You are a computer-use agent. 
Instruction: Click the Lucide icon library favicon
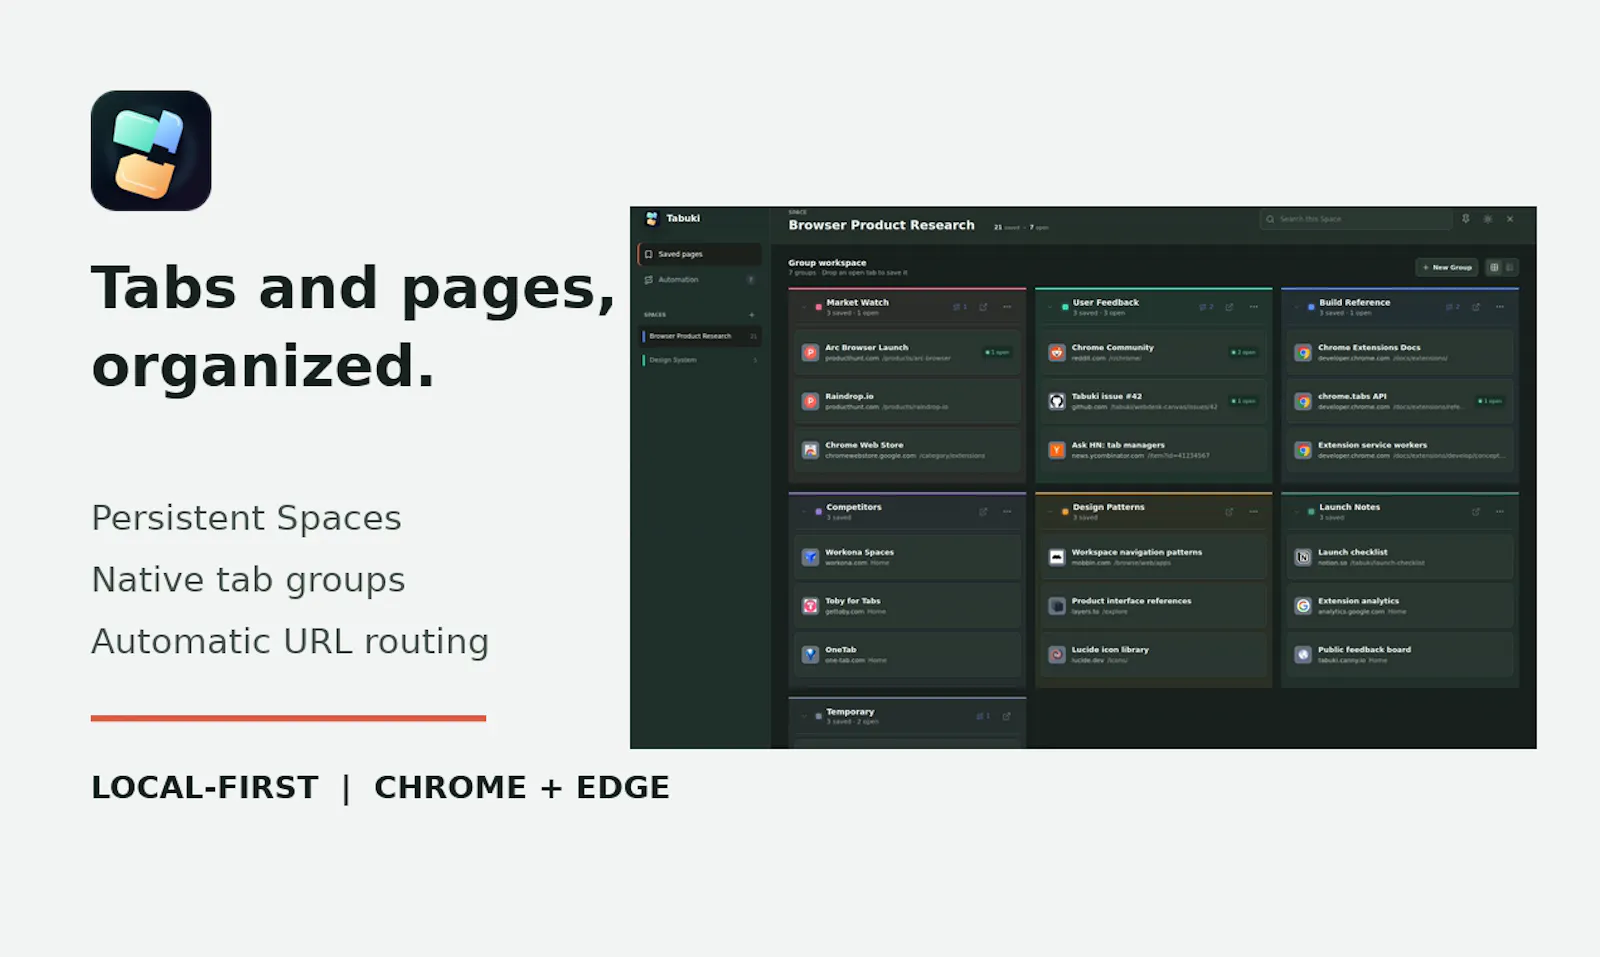(x=1057, y=655)
